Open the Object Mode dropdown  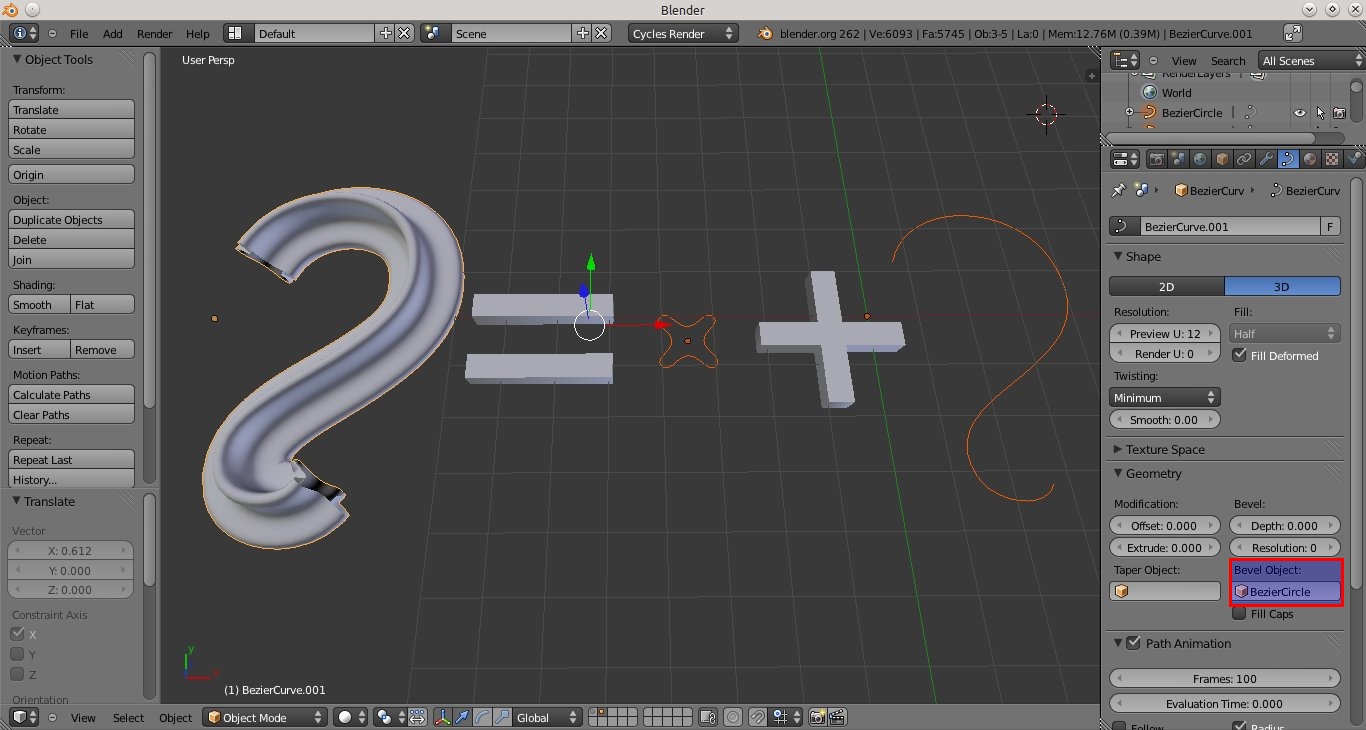[265, 717]
